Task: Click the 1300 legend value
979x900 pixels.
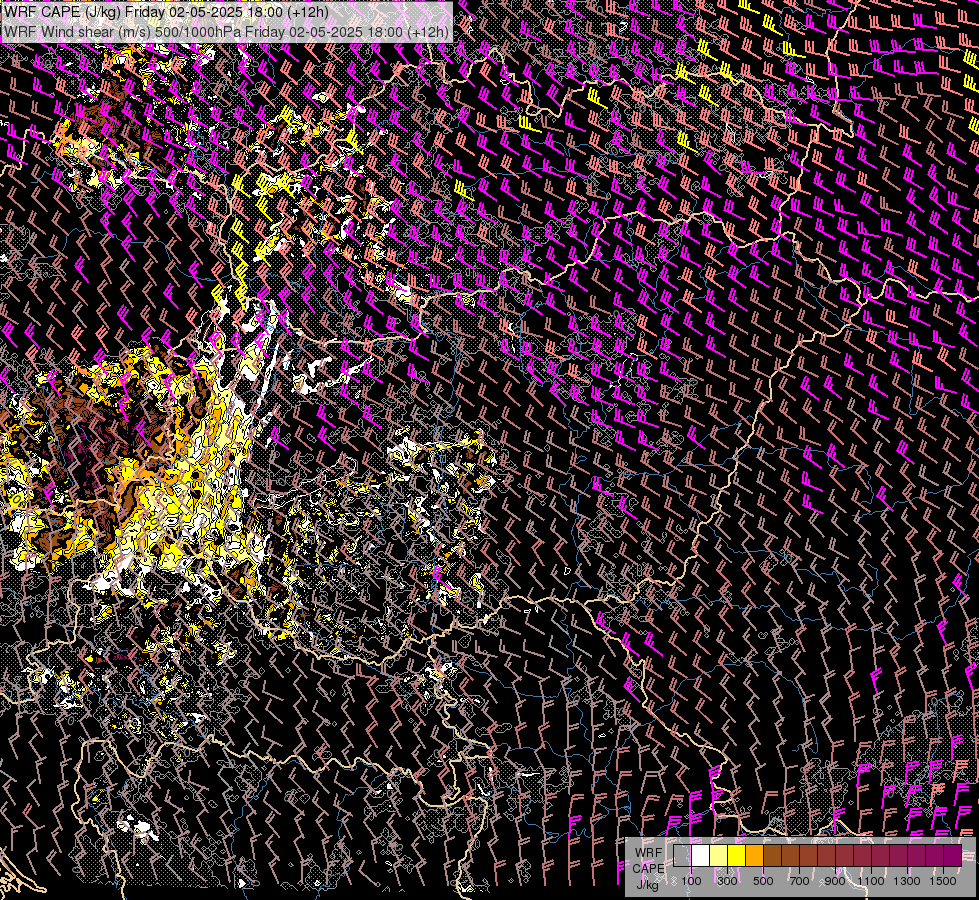Action: pyautogui.click(x=907, y=881)
